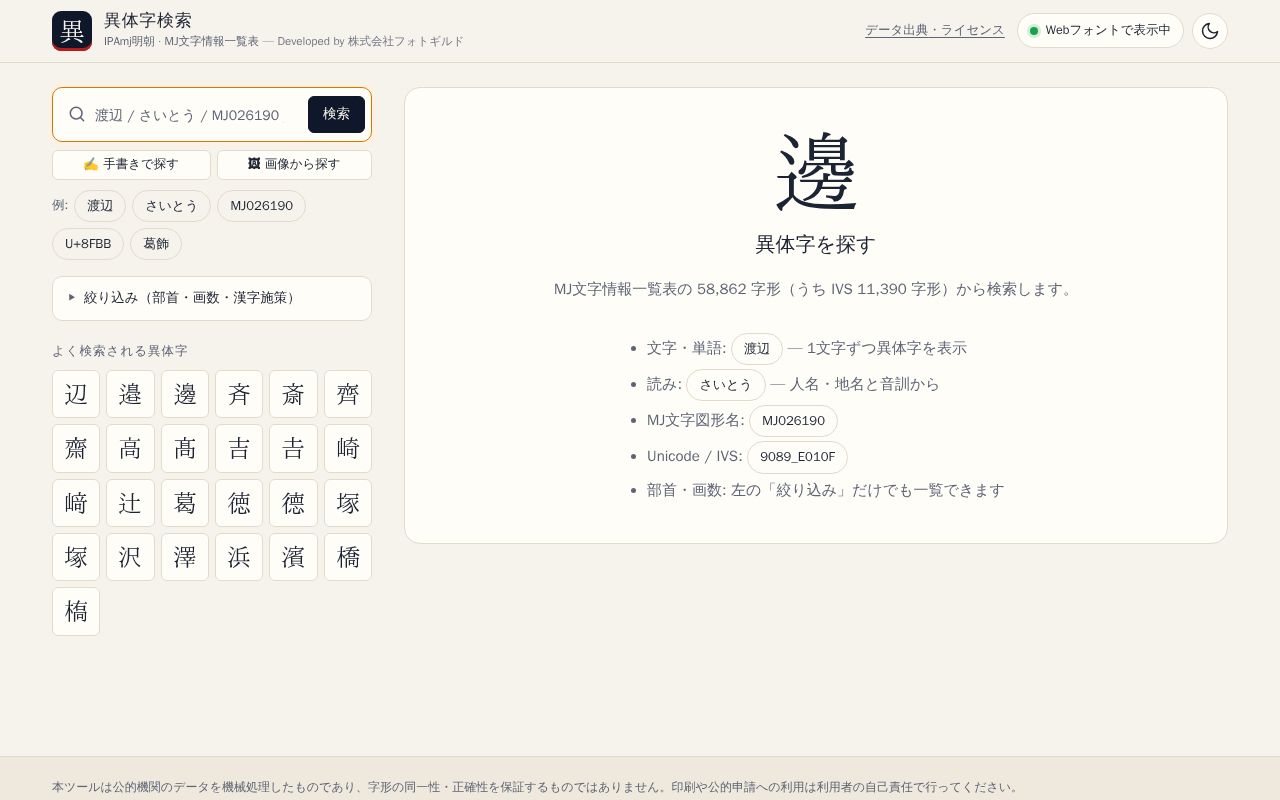Pick the 斉 tile in popular variants
Screen dimensions: 1280x800
239,394
